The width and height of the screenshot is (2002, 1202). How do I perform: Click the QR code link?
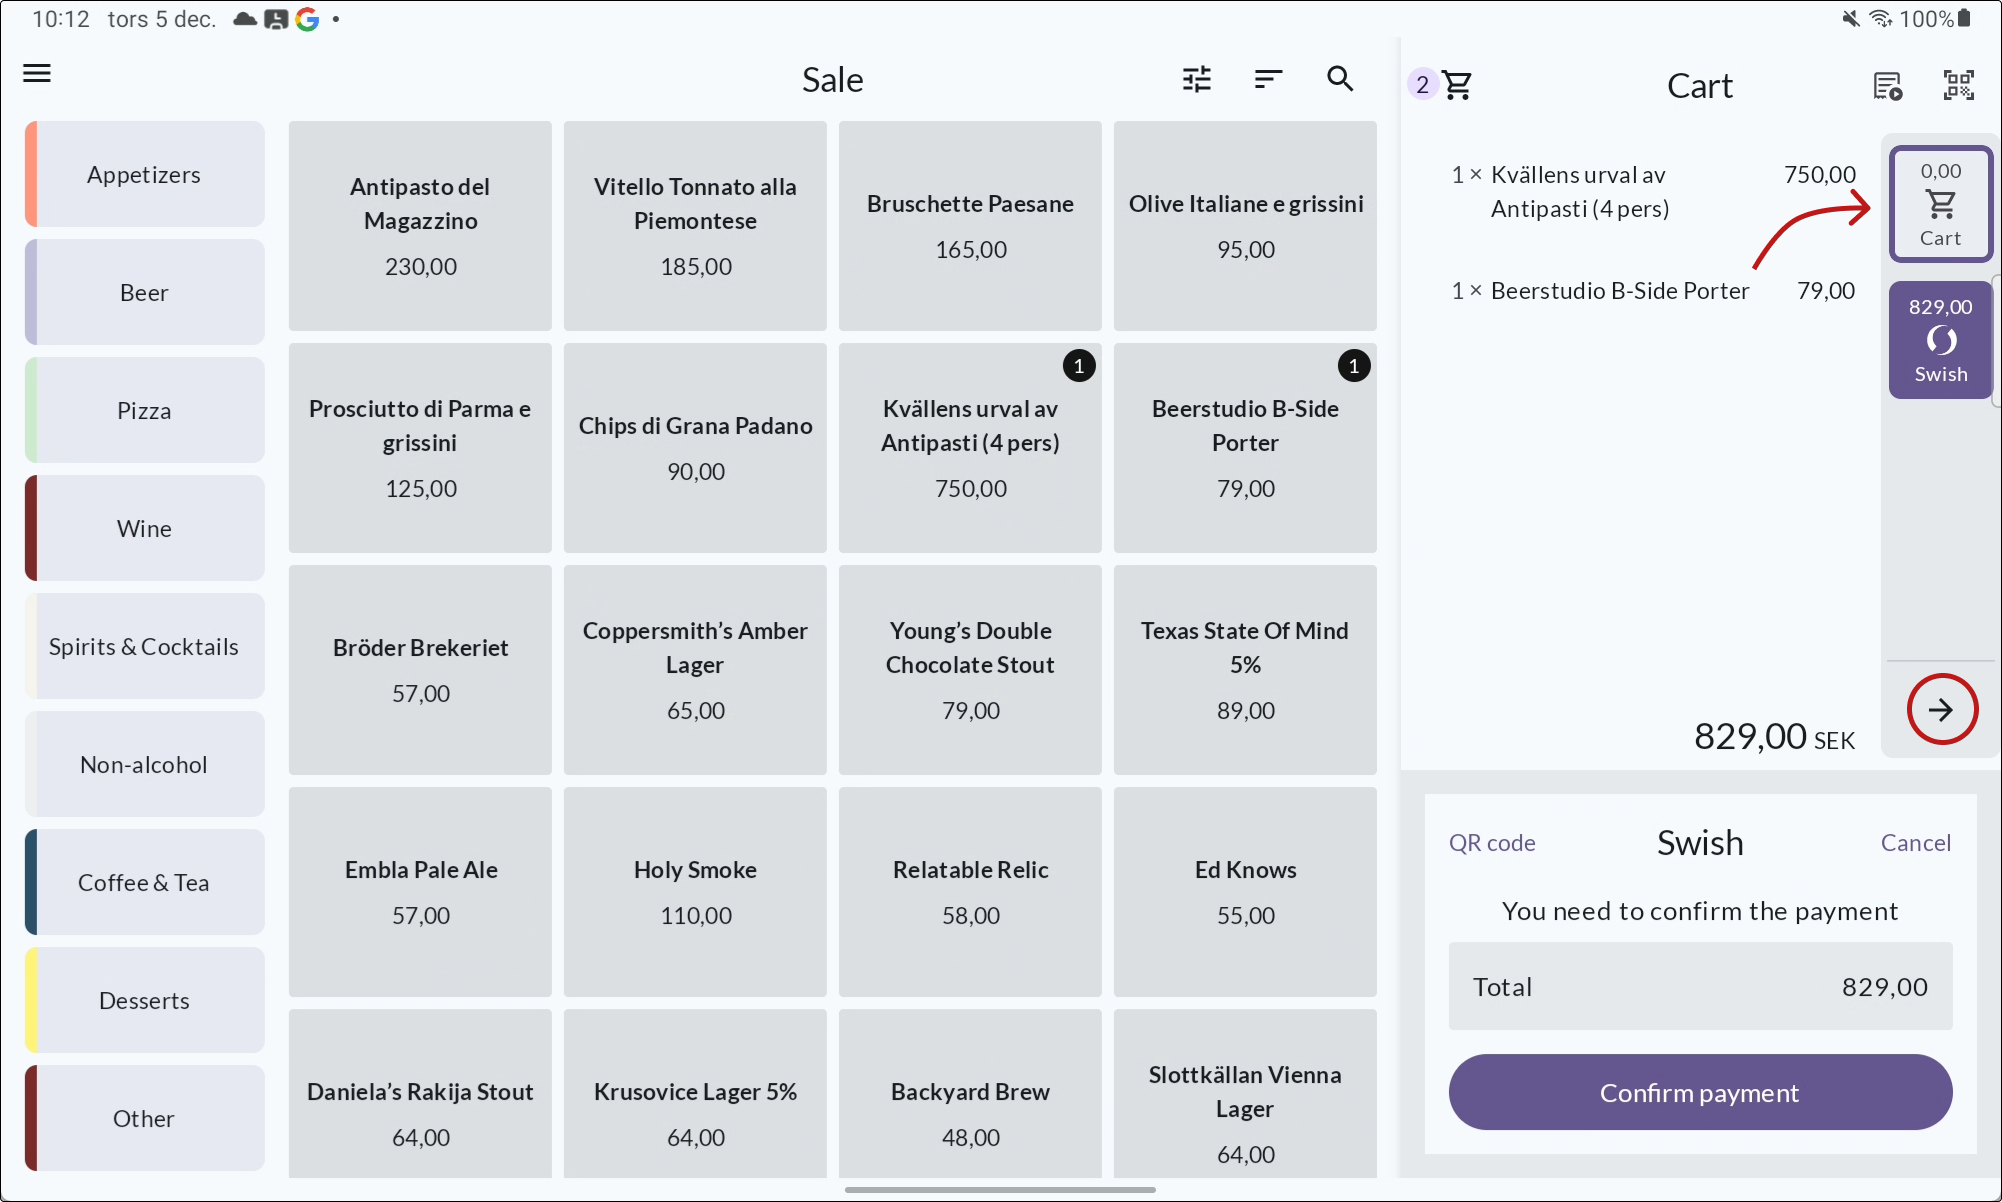[x=1492, y=843]
